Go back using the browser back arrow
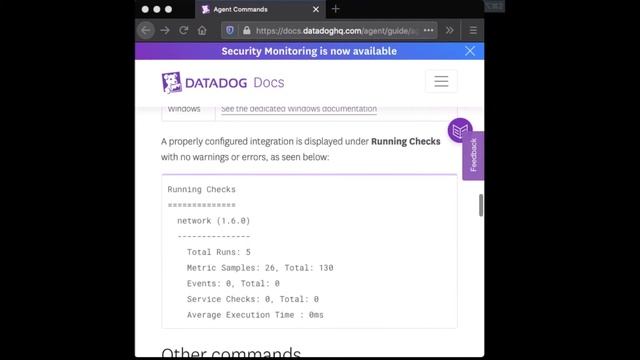640x360 pixels. click(x=146, y=31)
